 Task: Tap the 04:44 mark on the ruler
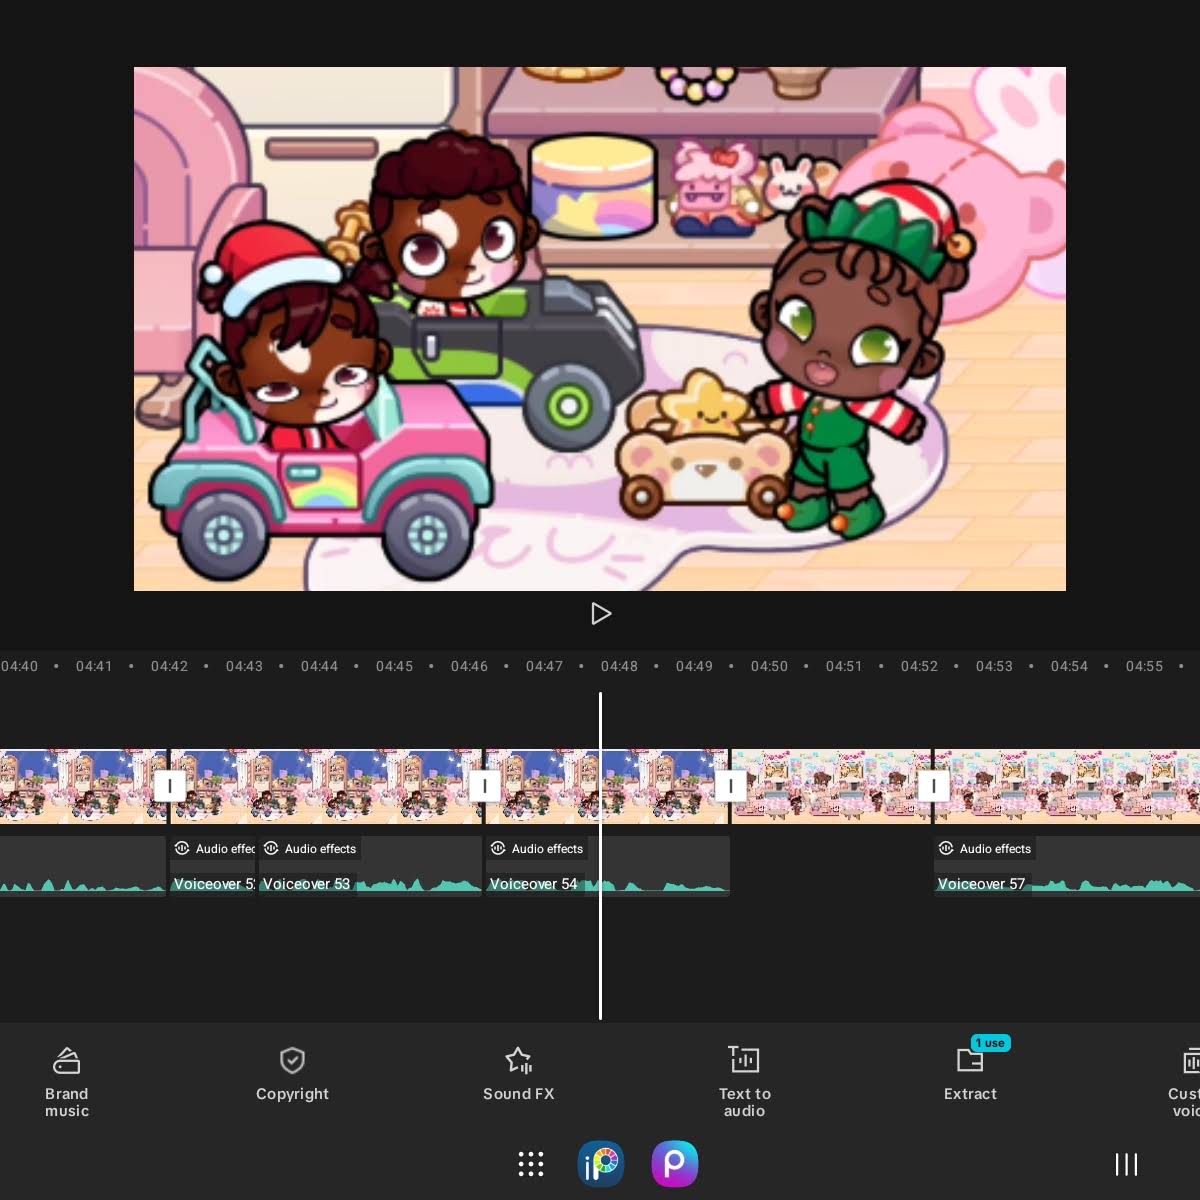pyautogui.click(x=319, y=666)
